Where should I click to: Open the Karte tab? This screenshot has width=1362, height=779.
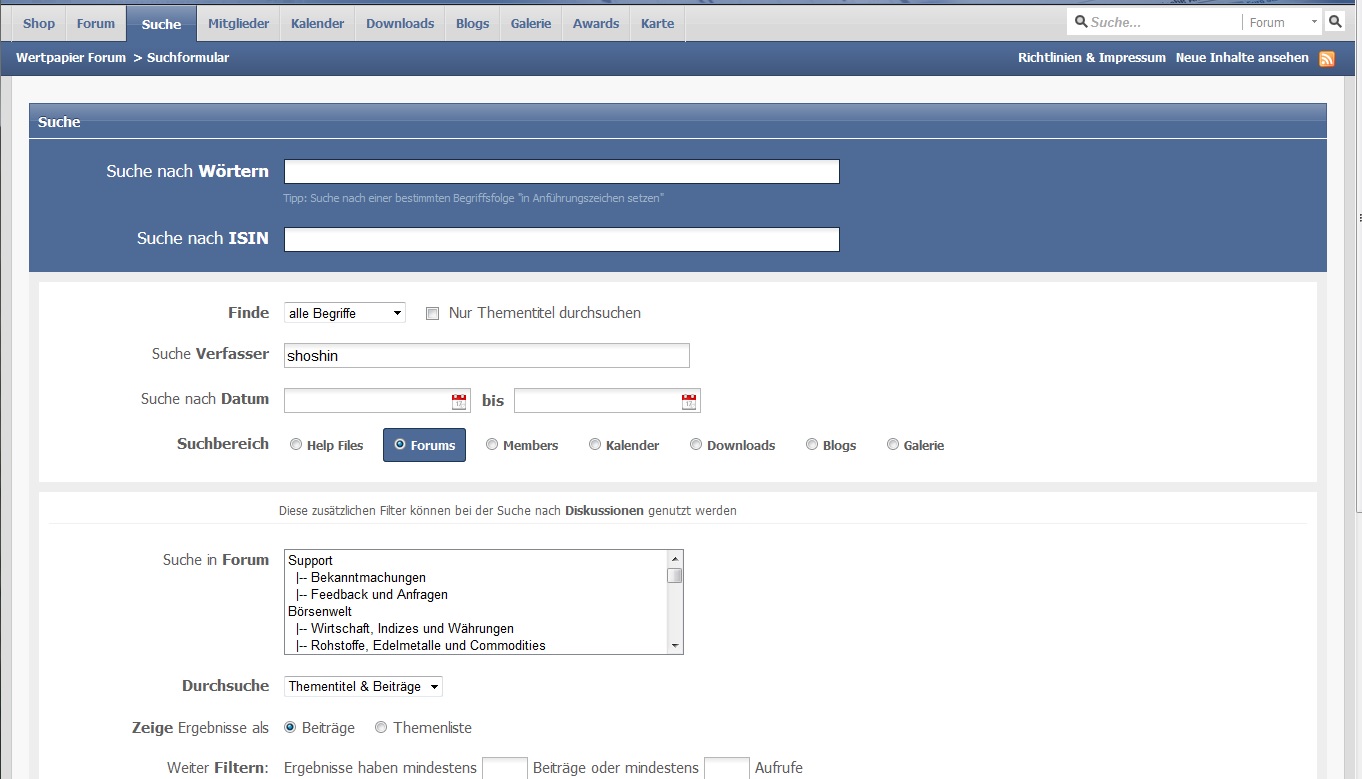coord(657,23)
